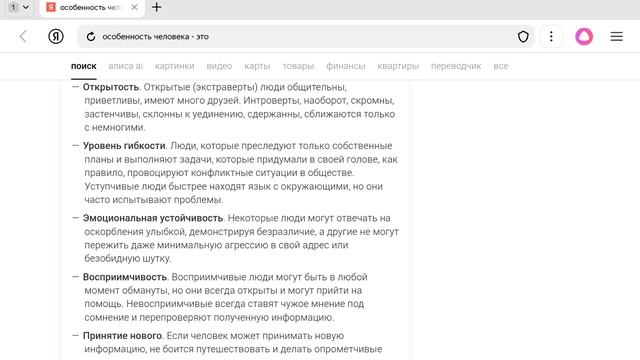Viewport: 640px width, 360px height.
Task: Switch to the 'поиск' search tab
Action: [84, 66]
